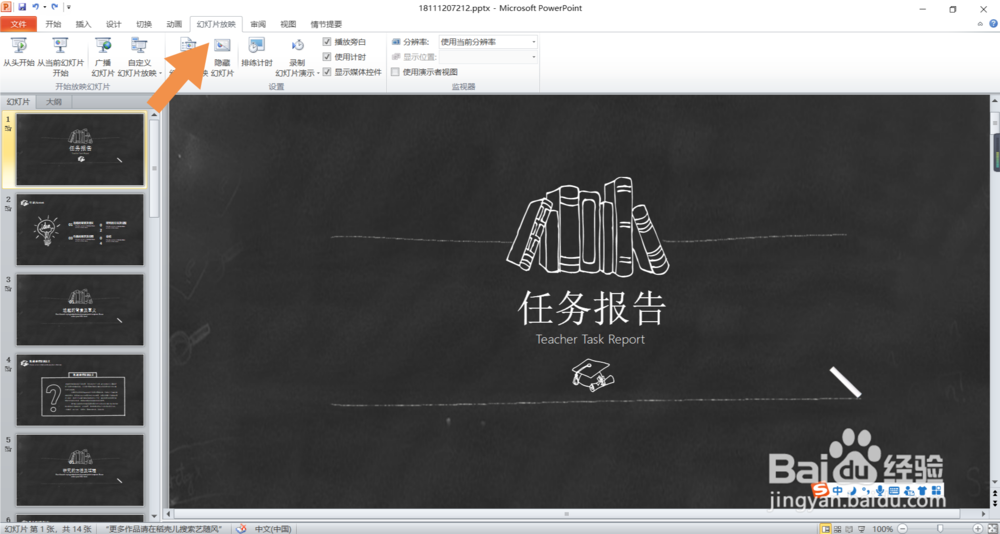Select slide 5 thumbnail
Screen dimensions: 1000x534
[x=80, y=470]
